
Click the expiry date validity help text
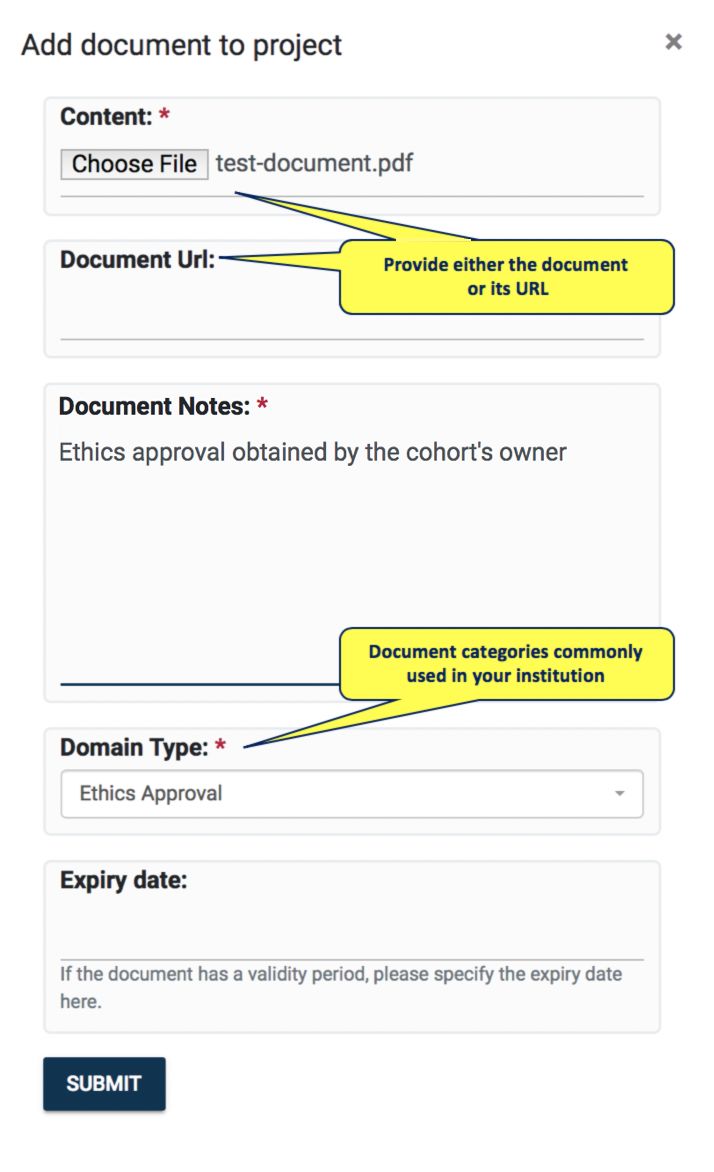point(340,987)
